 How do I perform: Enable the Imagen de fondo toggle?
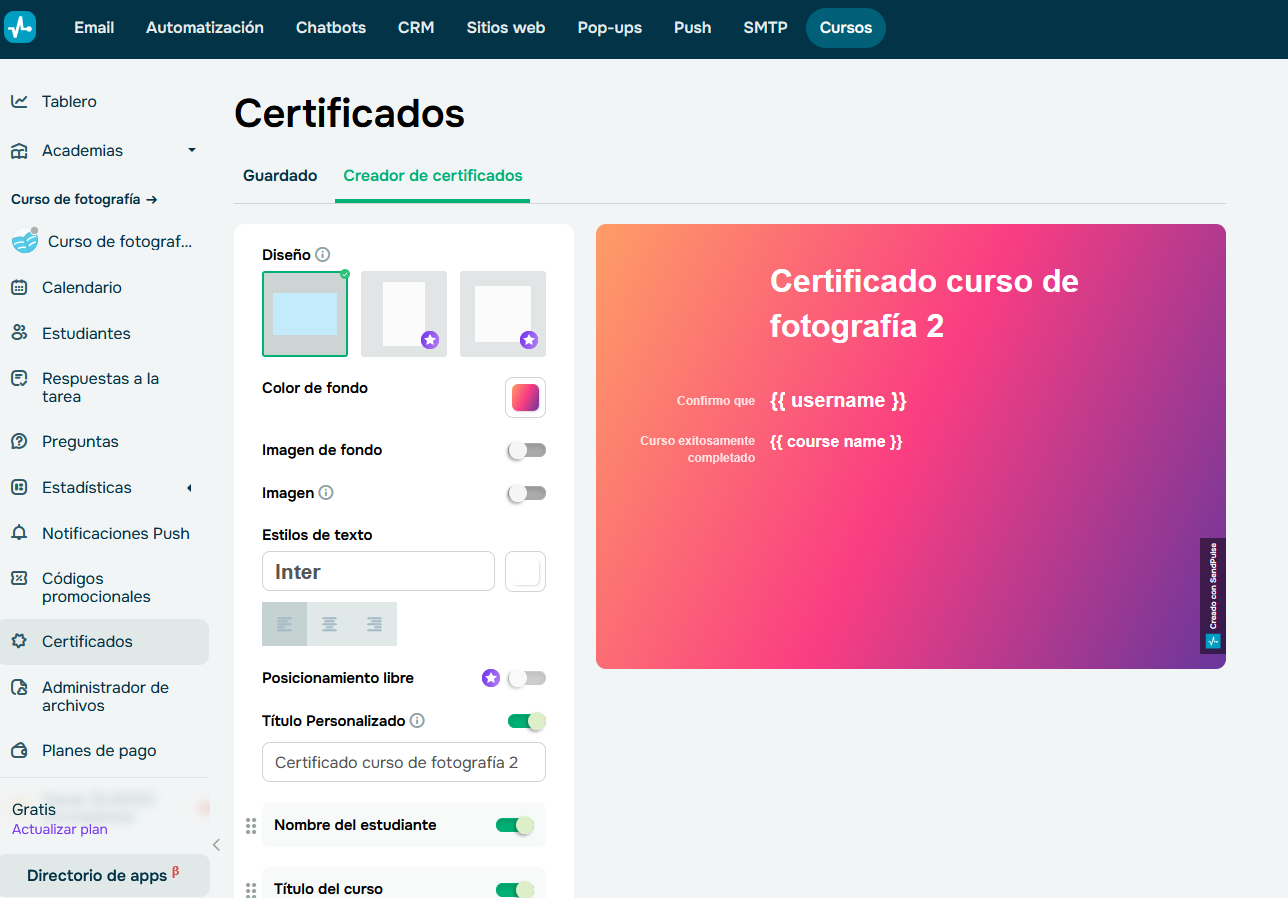point(527,450)
